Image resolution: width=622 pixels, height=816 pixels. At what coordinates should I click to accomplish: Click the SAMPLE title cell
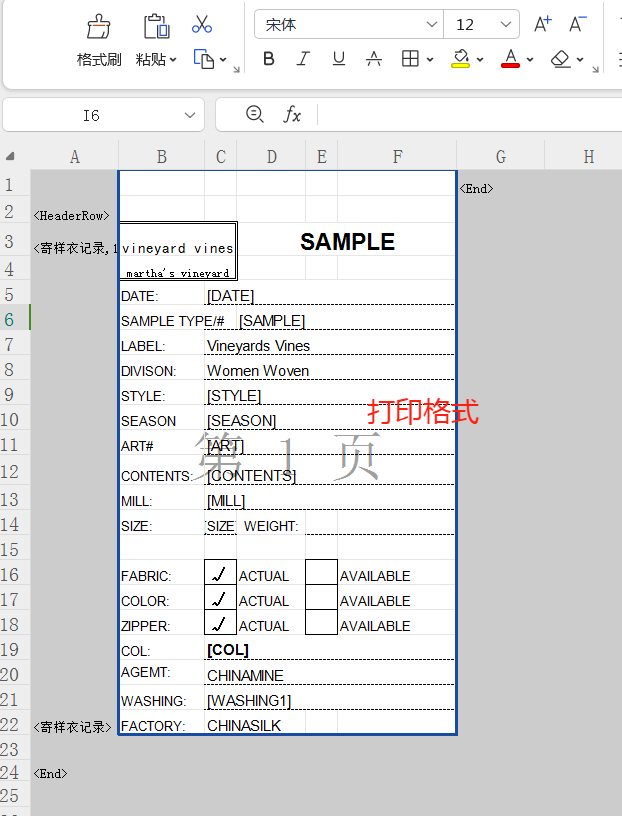tap(347, 242)
